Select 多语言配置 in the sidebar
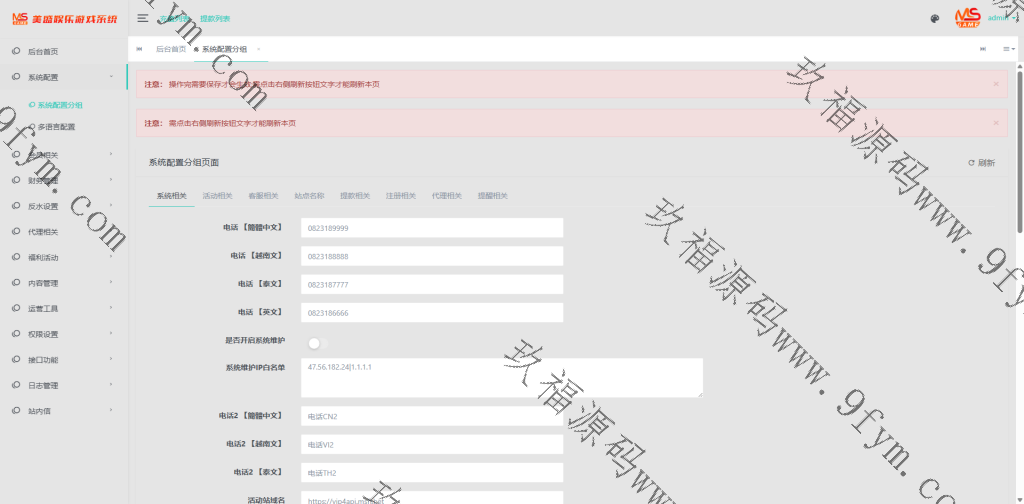 [x=56, y=127]
